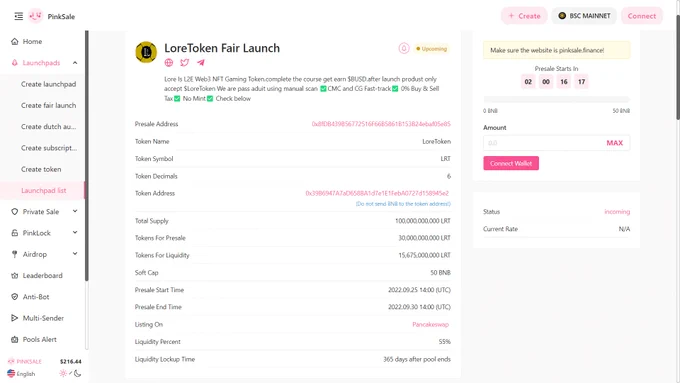Open Create fair launch
This screenshot has height=383, width=680.
pos(48,105)
